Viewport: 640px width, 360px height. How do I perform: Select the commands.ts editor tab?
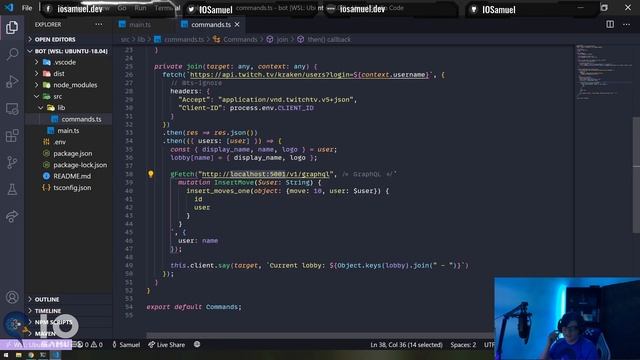(211, 24)
